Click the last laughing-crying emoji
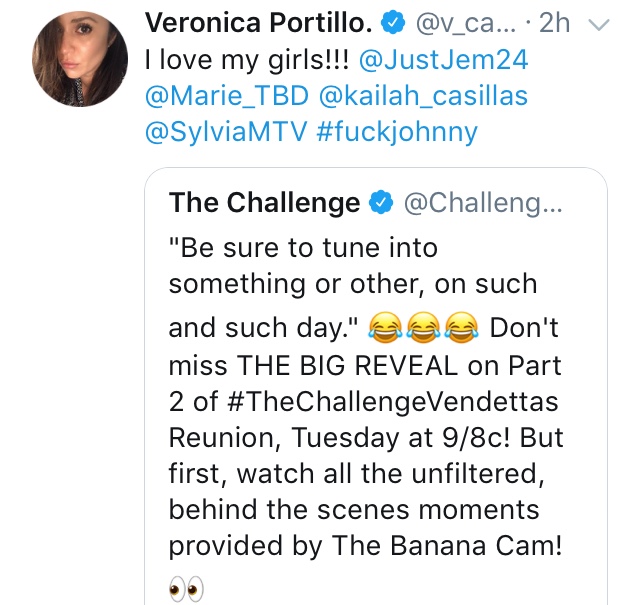This screenshot has height=605, width=640. click(462, 327)
